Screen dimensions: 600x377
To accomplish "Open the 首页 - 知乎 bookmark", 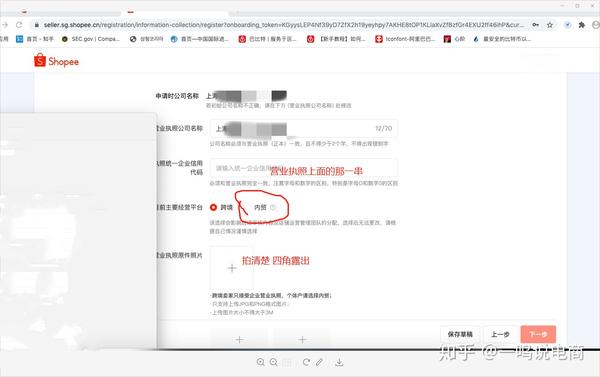I will 35,39.
